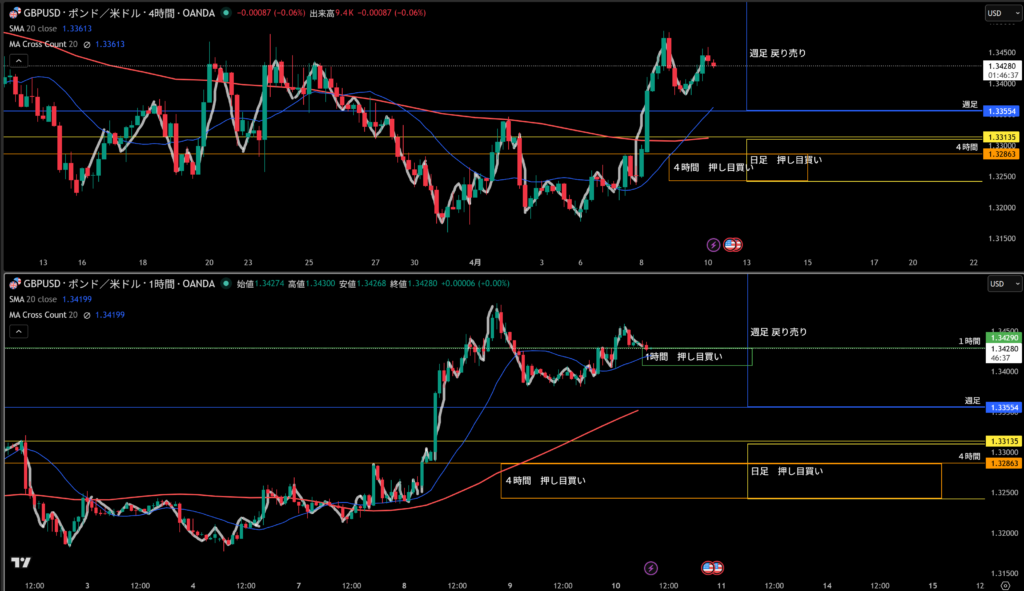Click the purple lightning event icon in 4-hour chart
This screenshot has width=1024, height=591.
click(713, 244)
